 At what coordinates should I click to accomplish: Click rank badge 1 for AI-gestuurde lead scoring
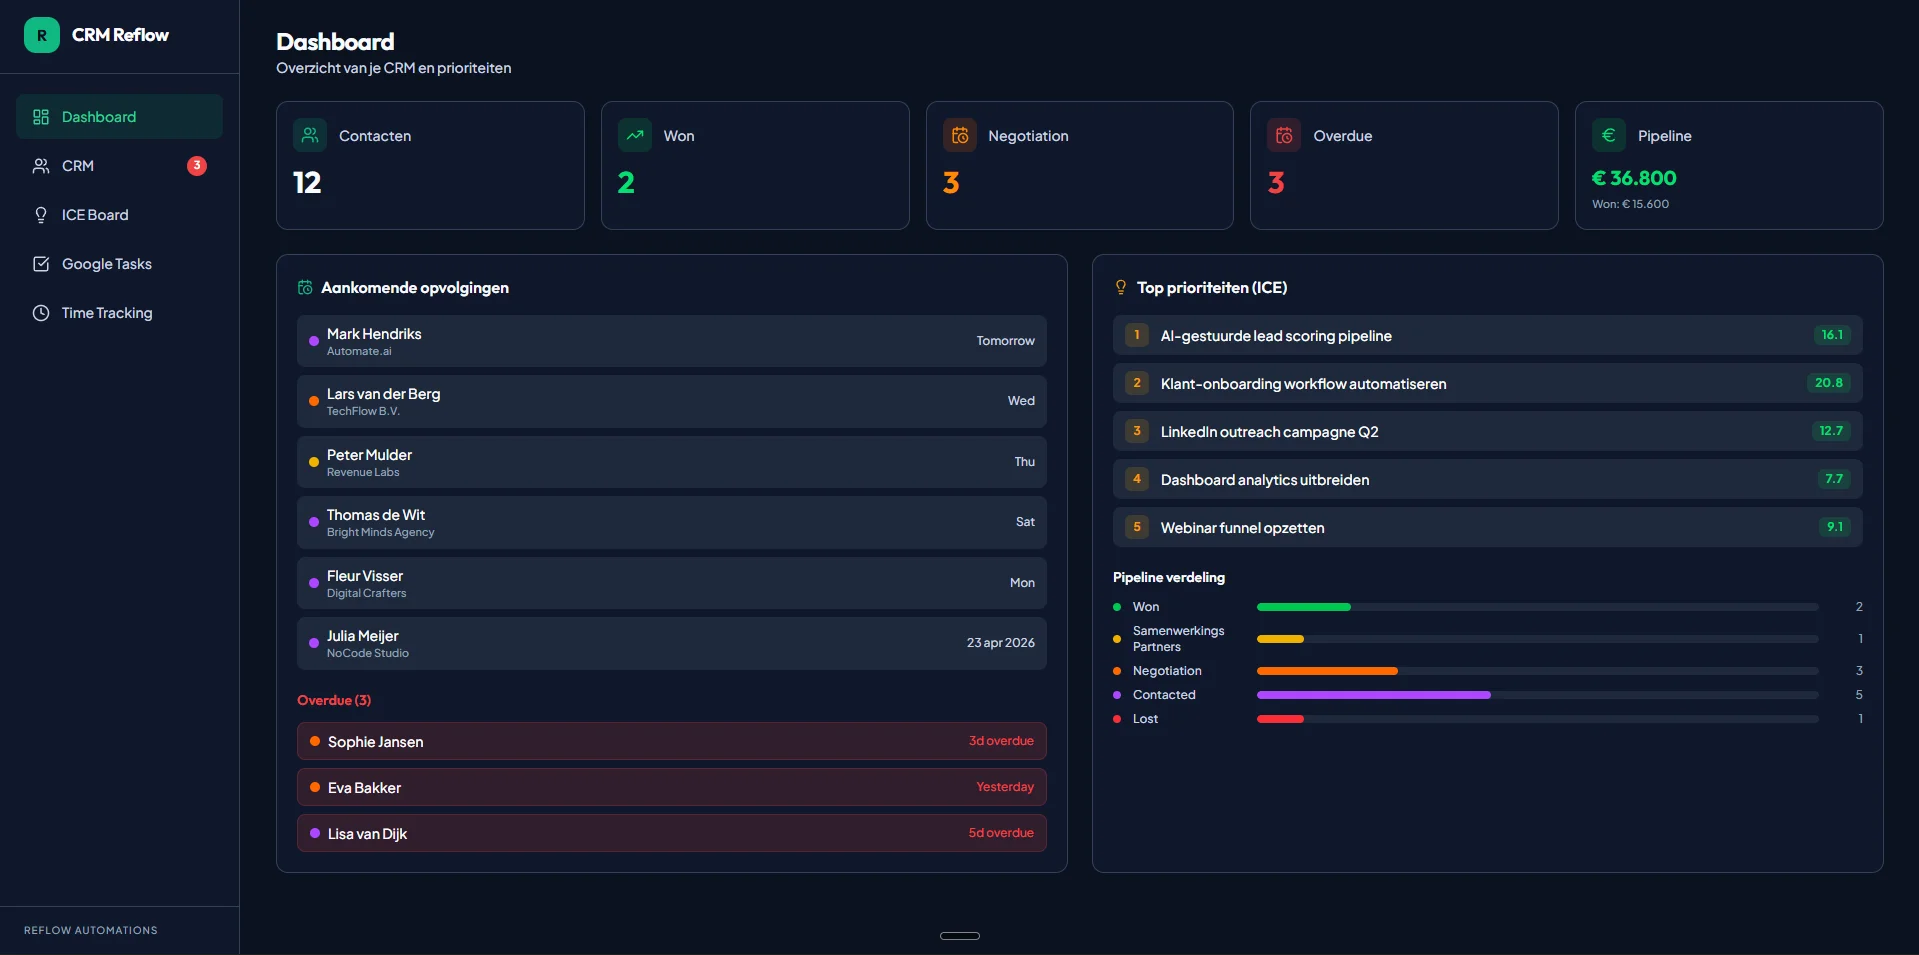(1137, 335)
